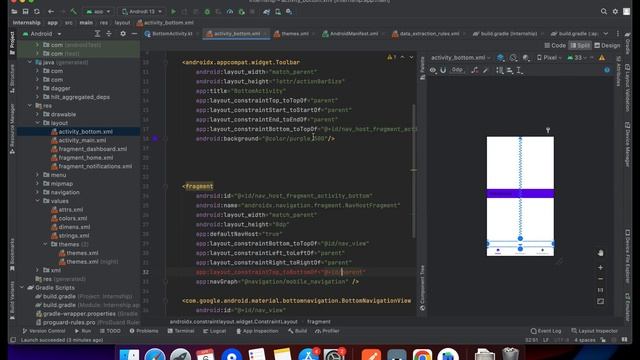Image resolution: width=640 pixels, height=360 pixels.
Task: Click the Open folder toolbar icon
Action: pos(14,12)
